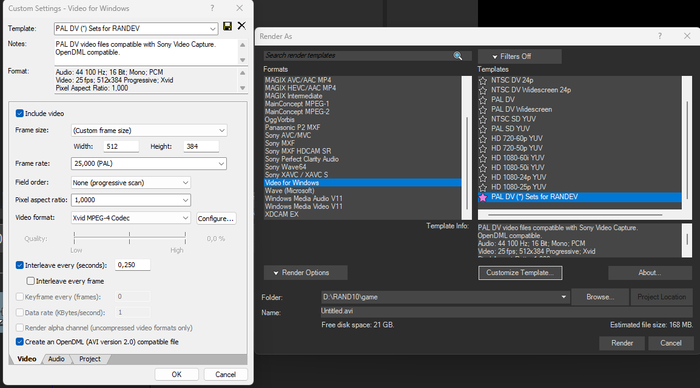Screen dimensions: 700x388
Task: Click the Quality slider track
Action: click(129, 238)
